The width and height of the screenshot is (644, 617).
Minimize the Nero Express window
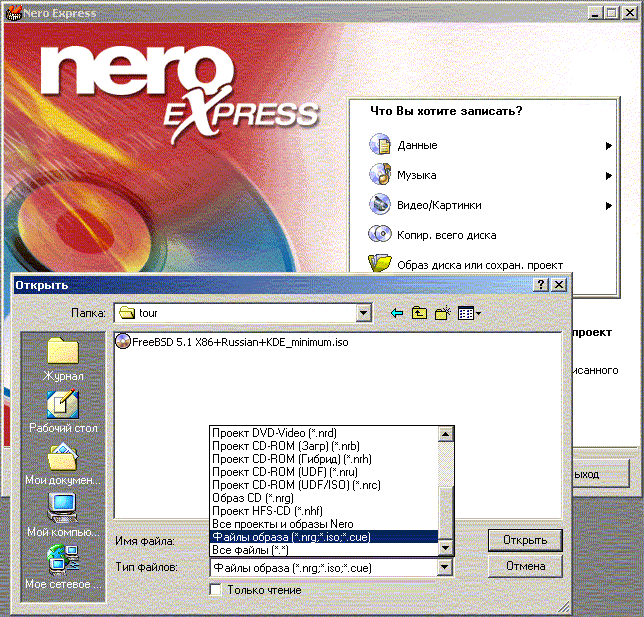pyautogui.click(x=595, y=13)
